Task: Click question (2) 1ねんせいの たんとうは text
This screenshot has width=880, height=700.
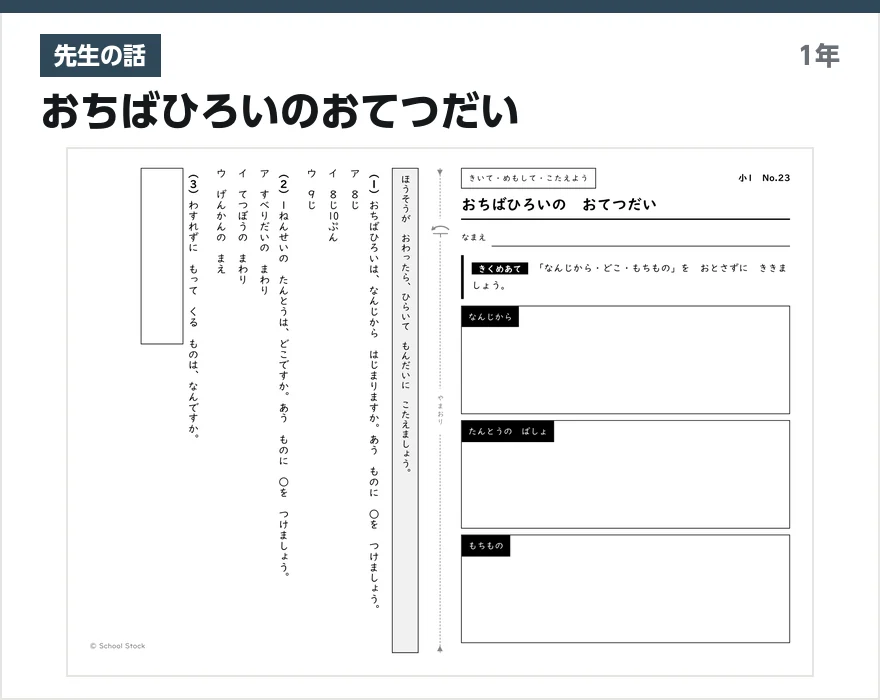Action: [284, 376]
